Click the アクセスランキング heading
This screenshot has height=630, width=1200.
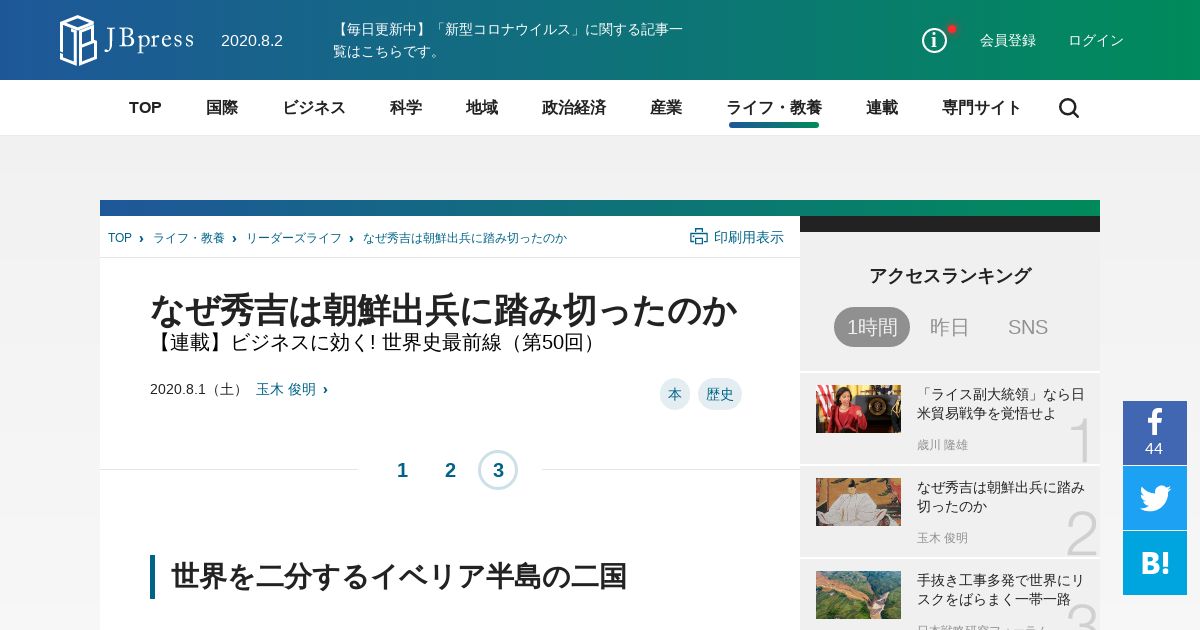(x=950, y=276)
